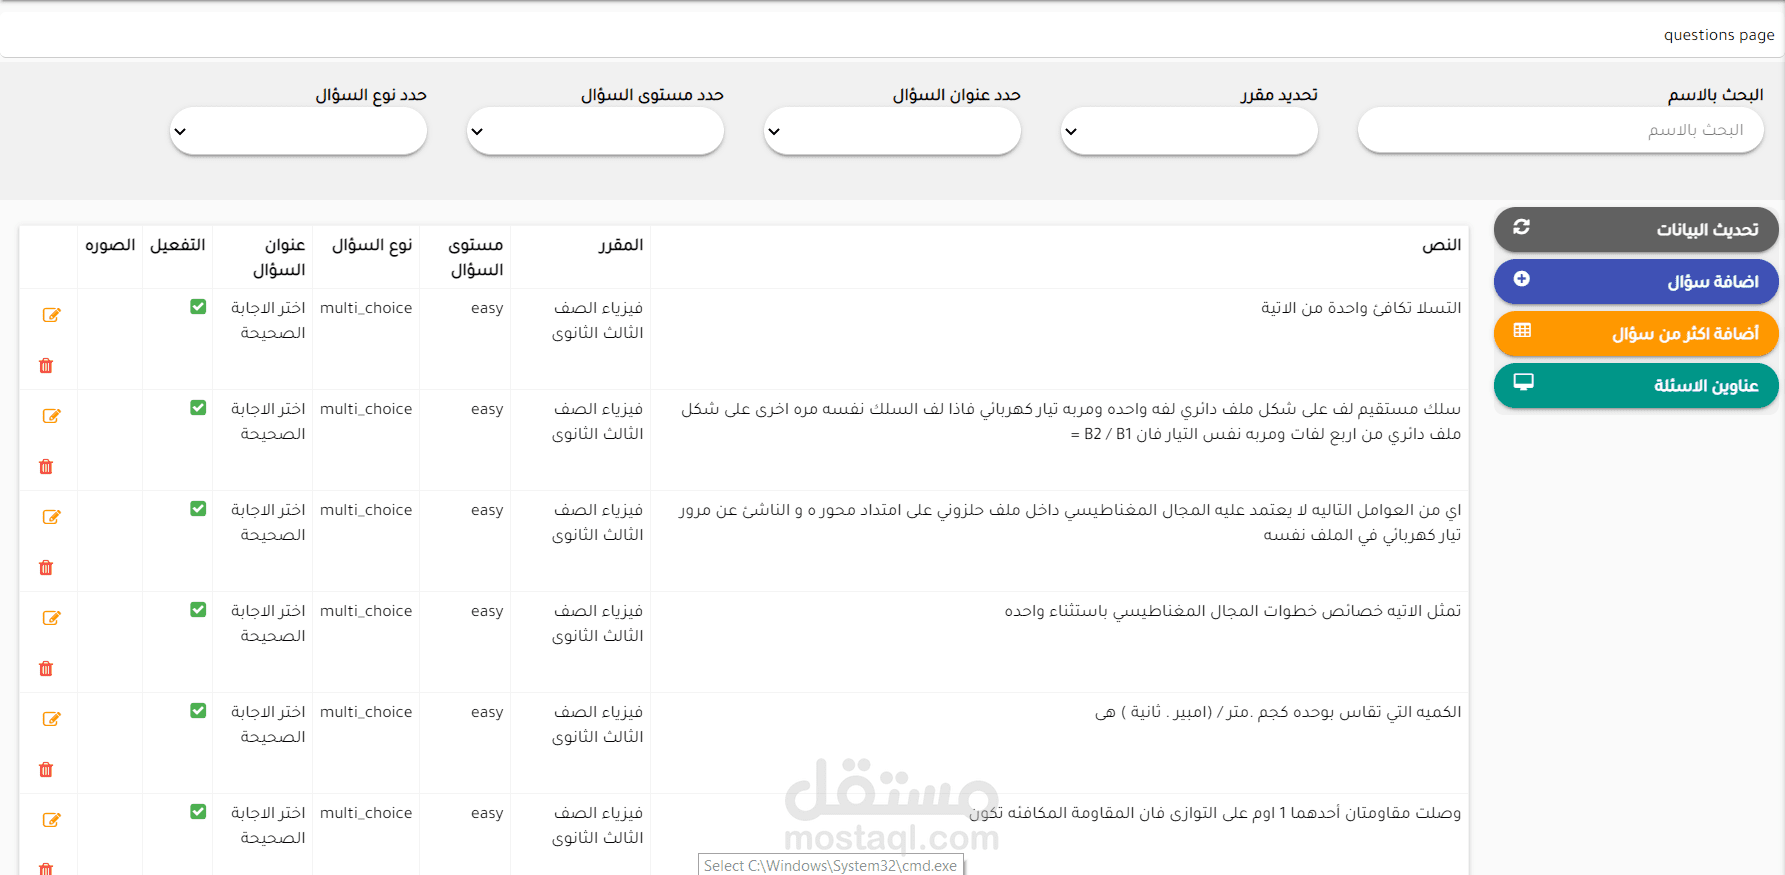1785x875 pixels.
Task: Edit the 'الكميه التي تقاس' question
Action: point(51,719)
